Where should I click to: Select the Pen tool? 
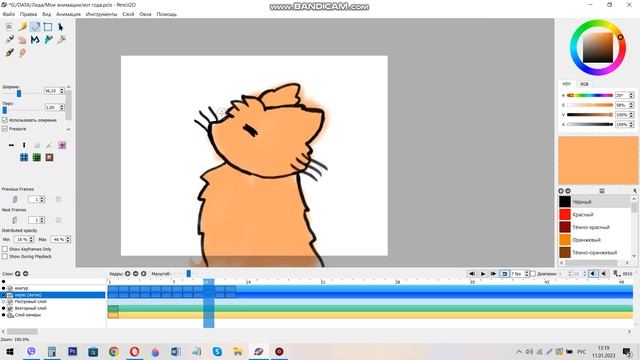(9, 40)
